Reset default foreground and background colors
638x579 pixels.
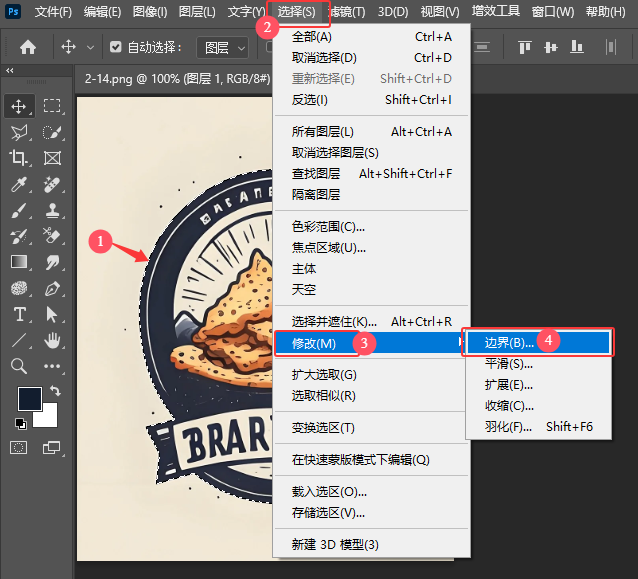[20, 424]
